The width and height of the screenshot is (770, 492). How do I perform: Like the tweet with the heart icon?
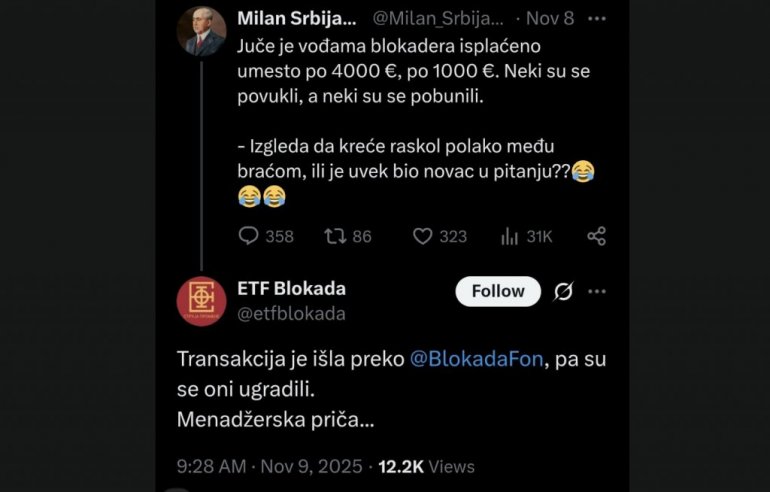coord(423,236)
